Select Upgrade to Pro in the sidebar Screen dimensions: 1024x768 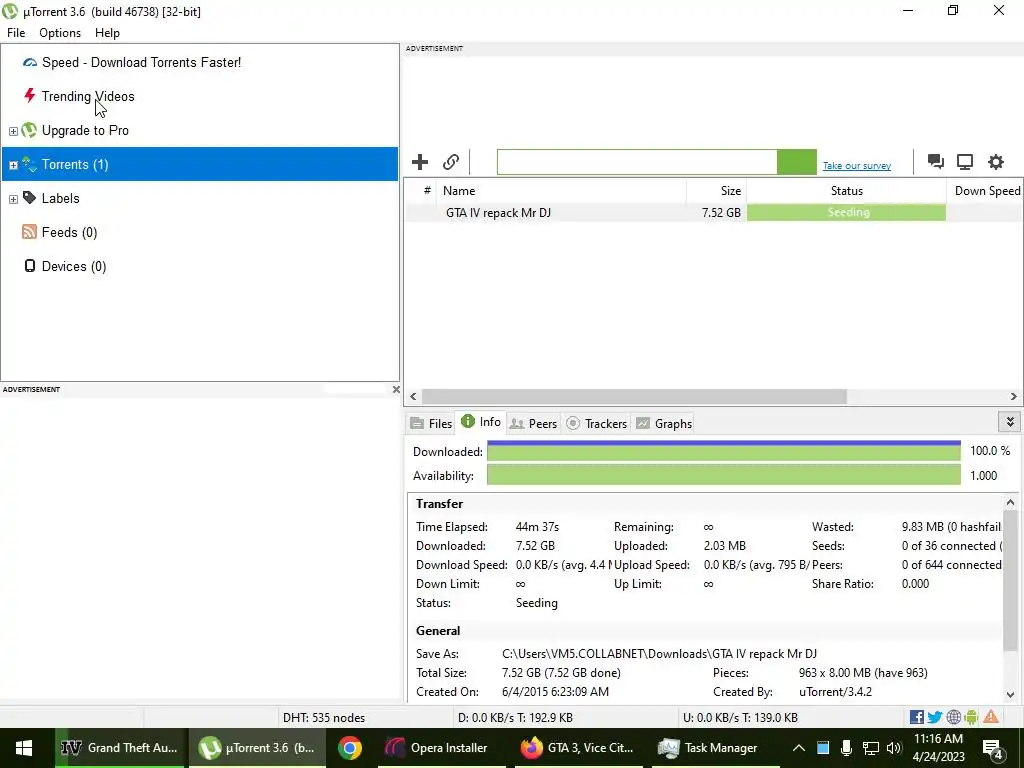[x=85, y=131]
